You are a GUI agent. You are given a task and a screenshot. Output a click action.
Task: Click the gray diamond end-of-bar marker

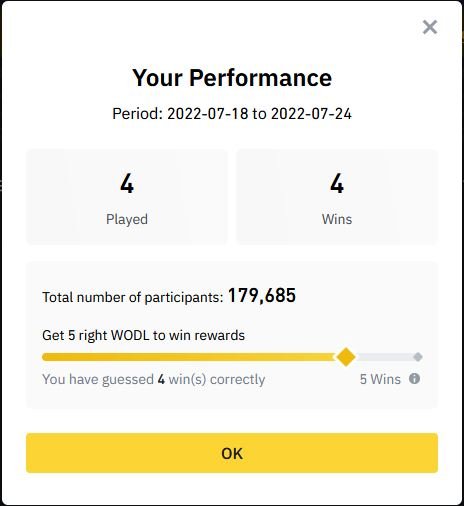tap(418, 357)
